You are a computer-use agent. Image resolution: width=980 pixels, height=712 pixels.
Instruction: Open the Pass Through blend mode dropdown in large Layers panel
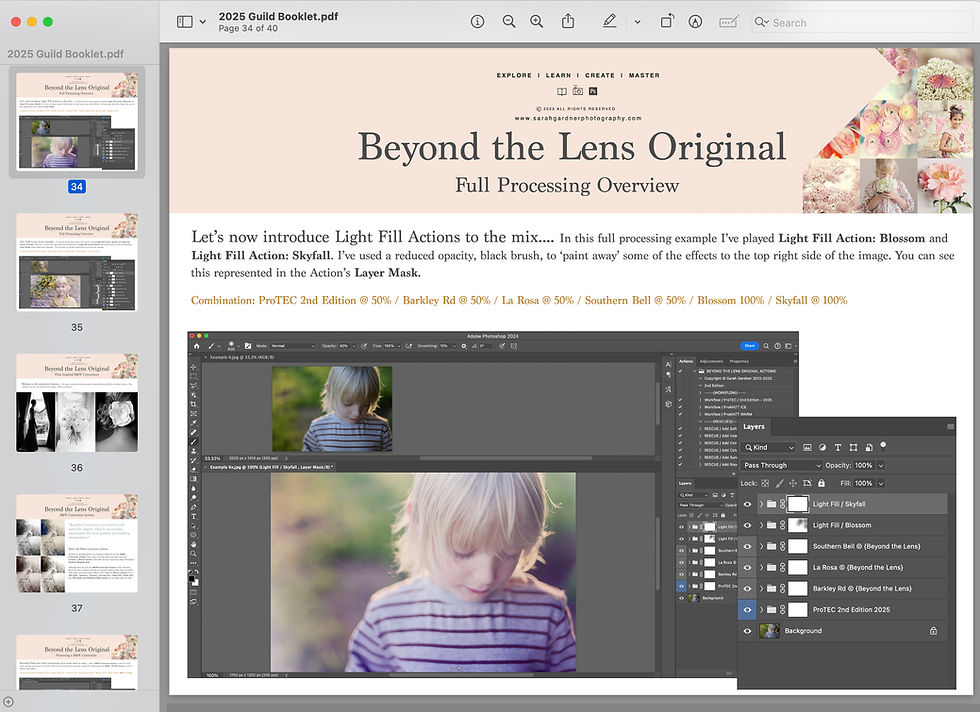pyautogui.click(x=782, y=466)
